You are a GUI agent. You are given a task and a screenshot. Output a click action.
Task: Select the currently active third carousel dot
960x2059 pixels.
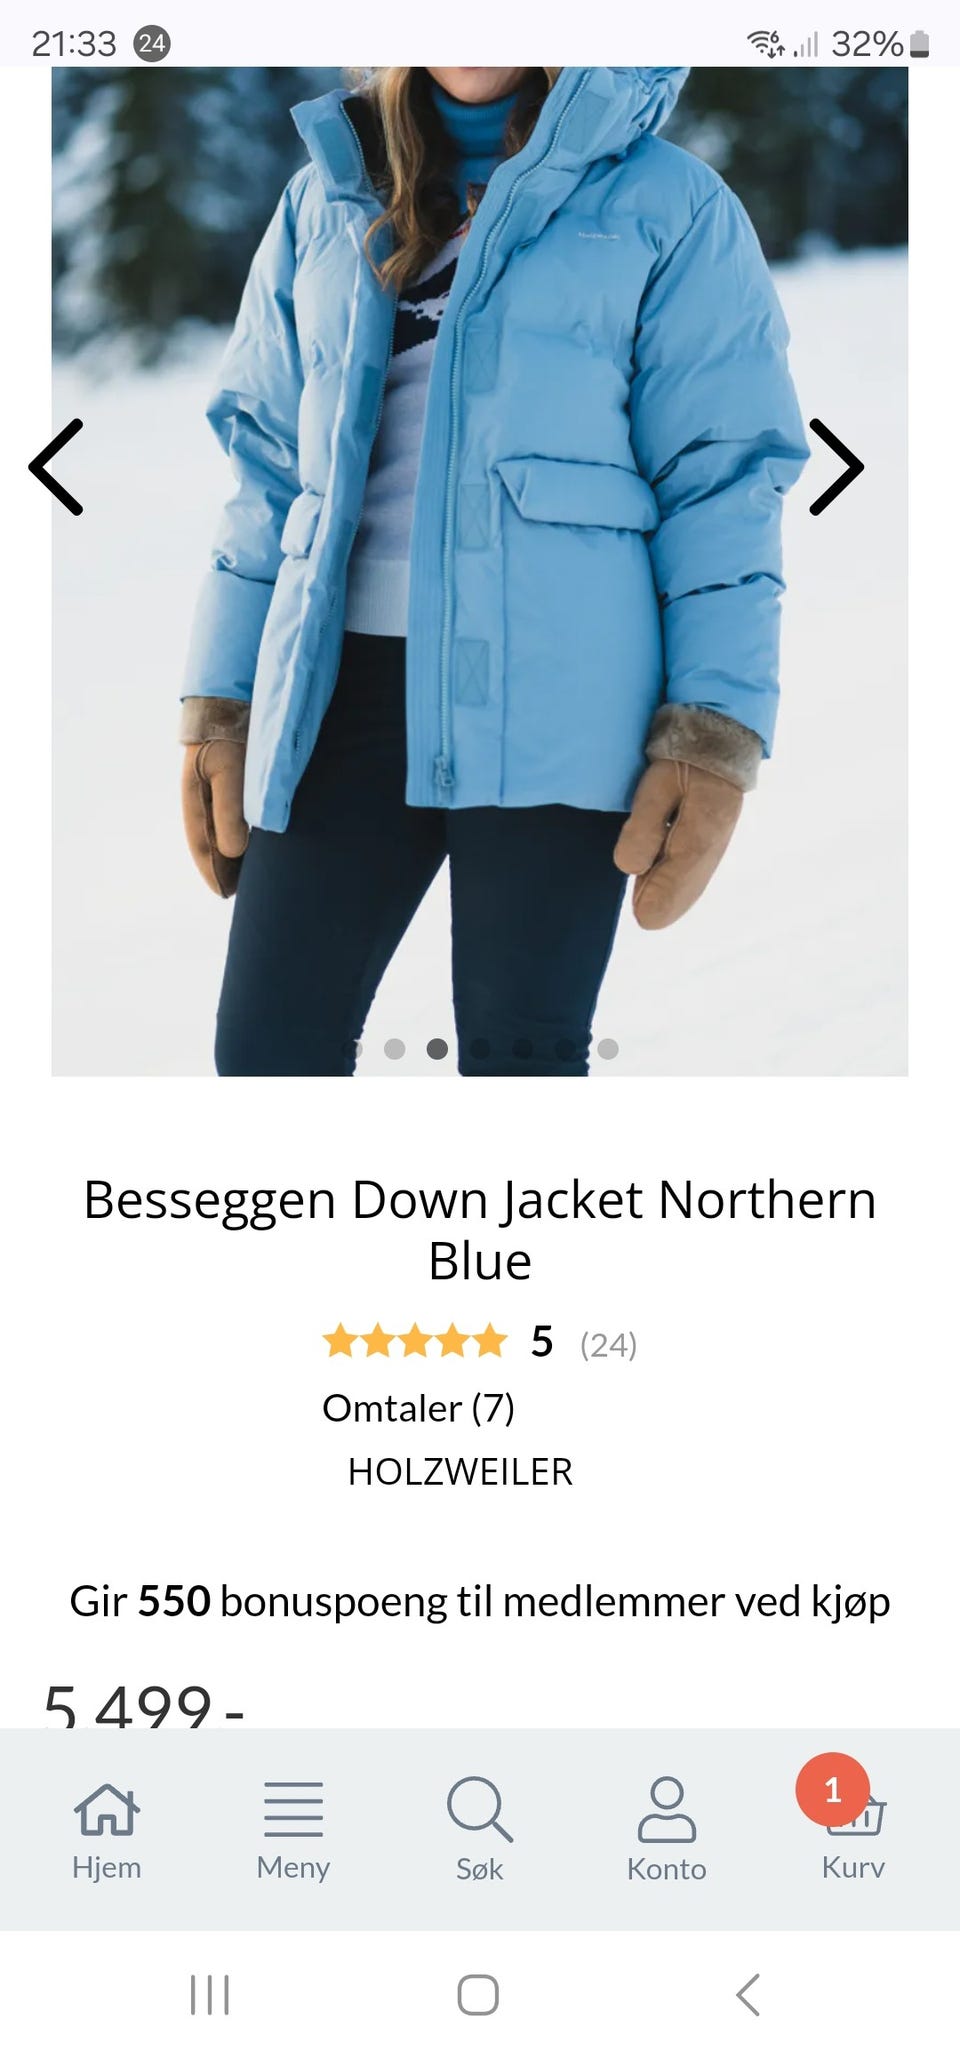pyautogui.click(x=437, y=1048)
